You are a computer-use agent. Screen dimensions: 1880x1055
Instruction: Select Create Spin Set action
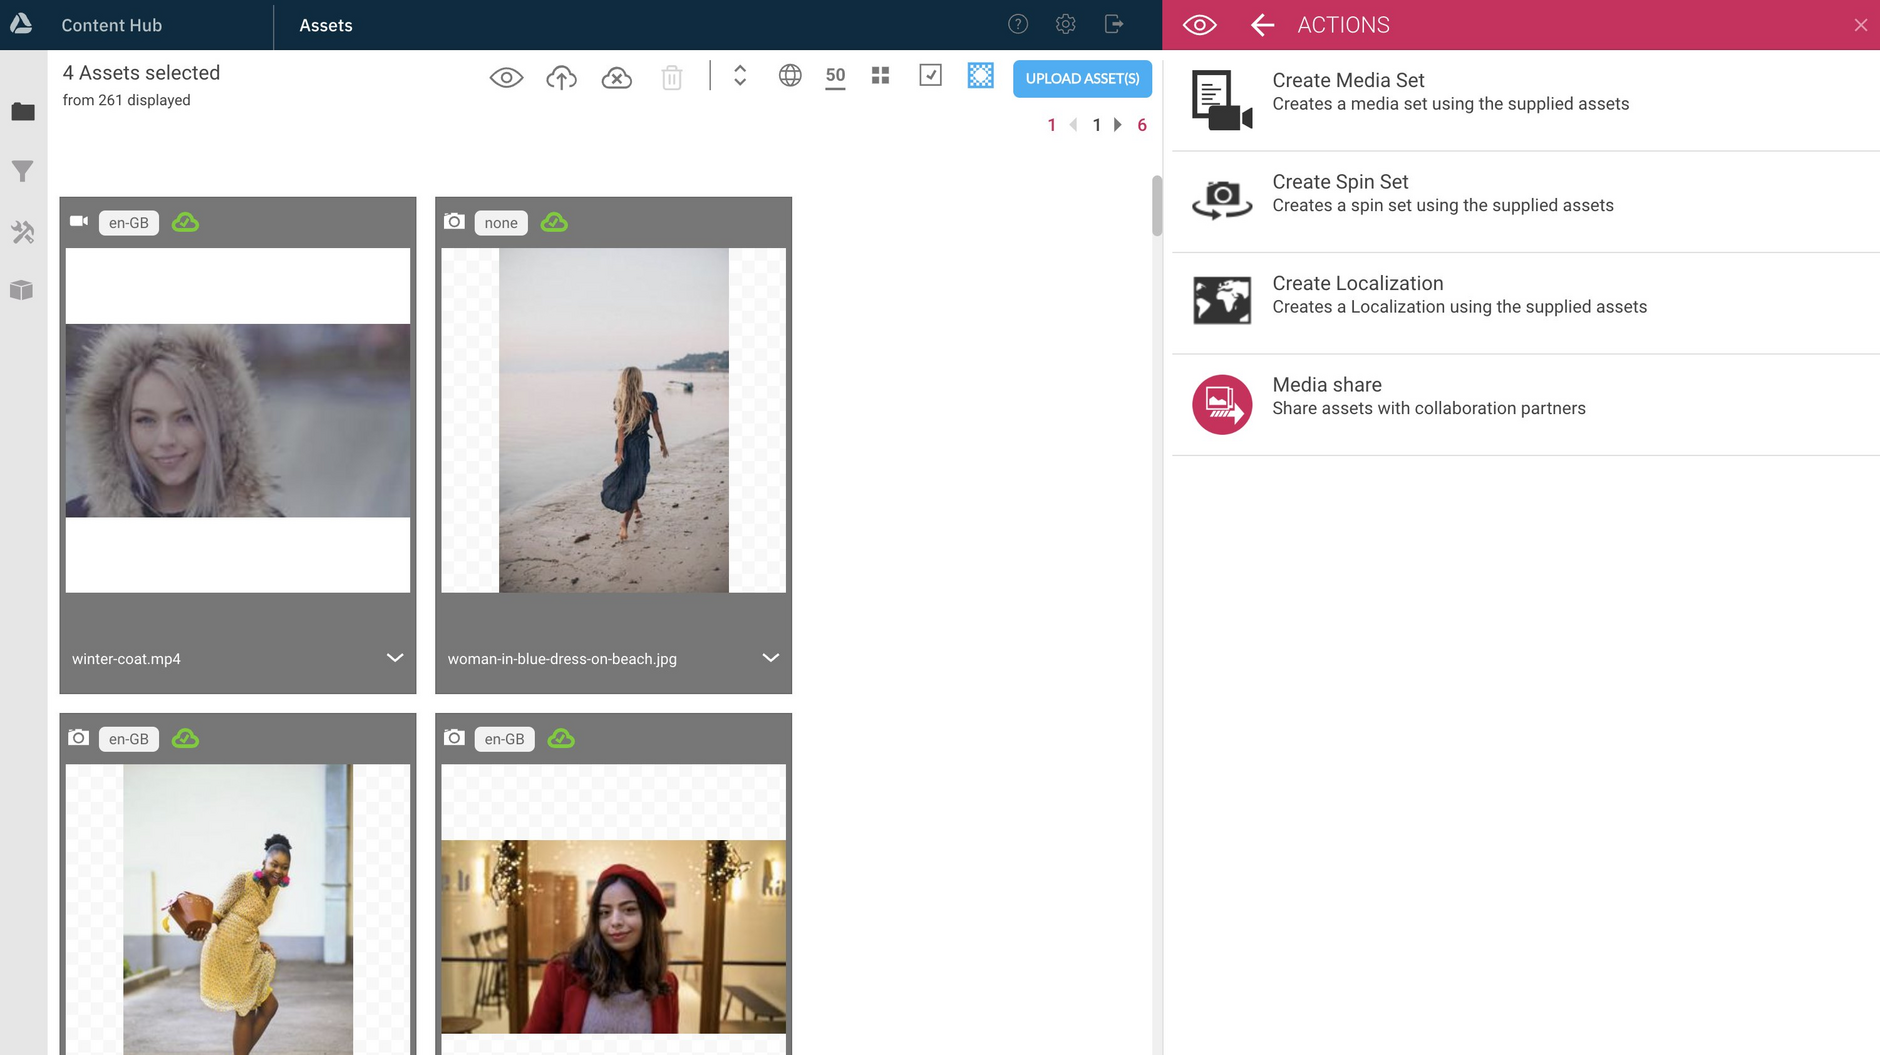click(1525, 202)
